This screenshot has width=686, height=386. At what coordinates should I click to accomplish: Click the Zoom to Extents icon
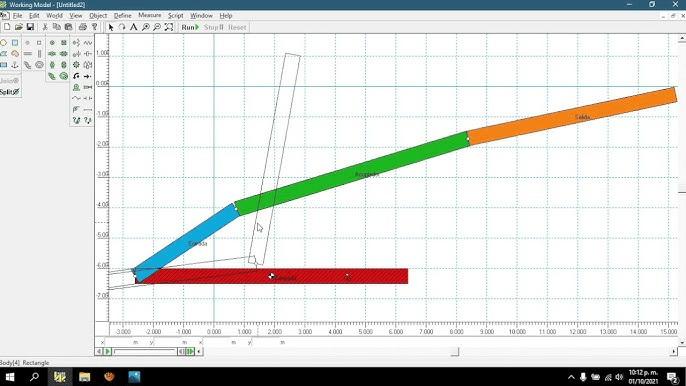pos(168,27)
